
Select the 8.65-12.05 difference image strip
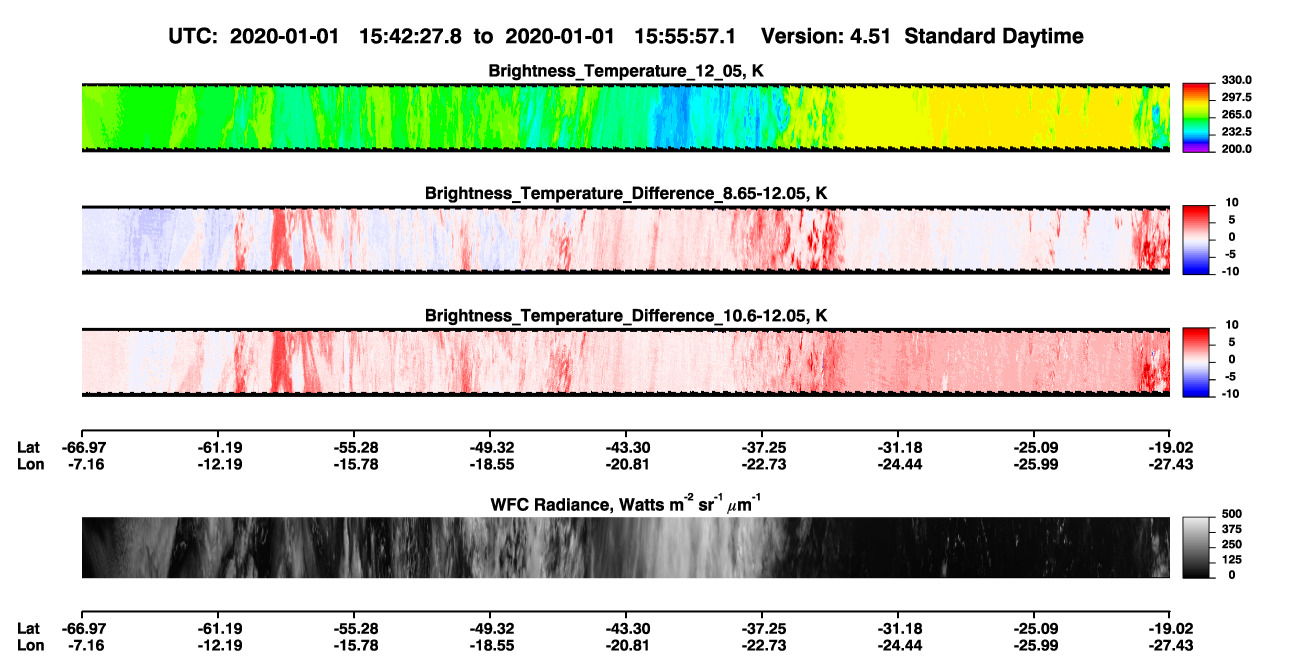pyautogui.click(x=626, y=240)
